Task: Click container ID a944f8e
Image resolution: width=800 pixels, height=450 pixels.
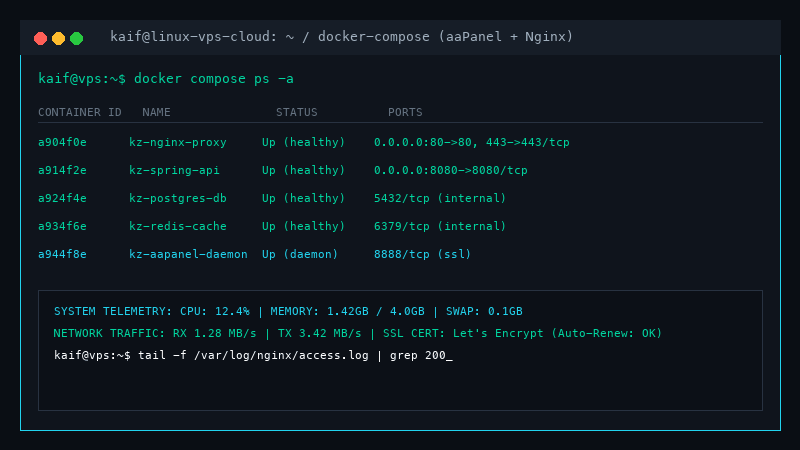Action: click(62, 254)
